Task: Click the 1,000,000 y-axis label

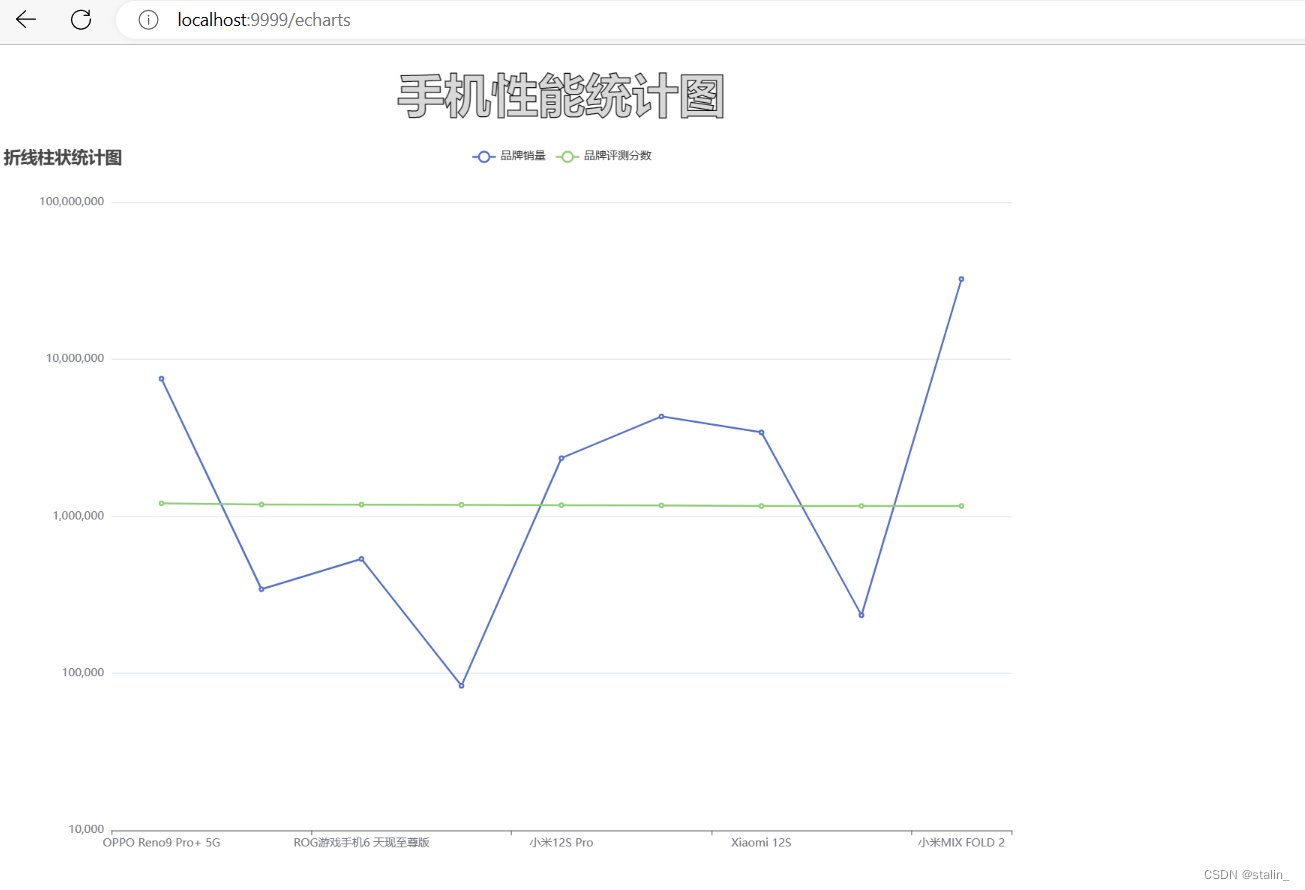Action: point(78,516)
